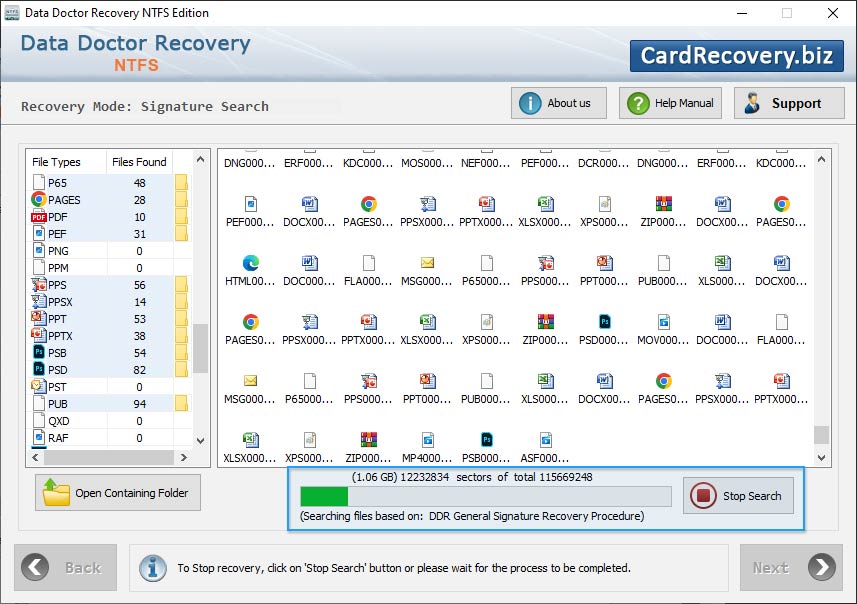Click the folder icon in the PUB row
Image resolution: width=857 pixels, height=604 pixels.
click(181, 403)
